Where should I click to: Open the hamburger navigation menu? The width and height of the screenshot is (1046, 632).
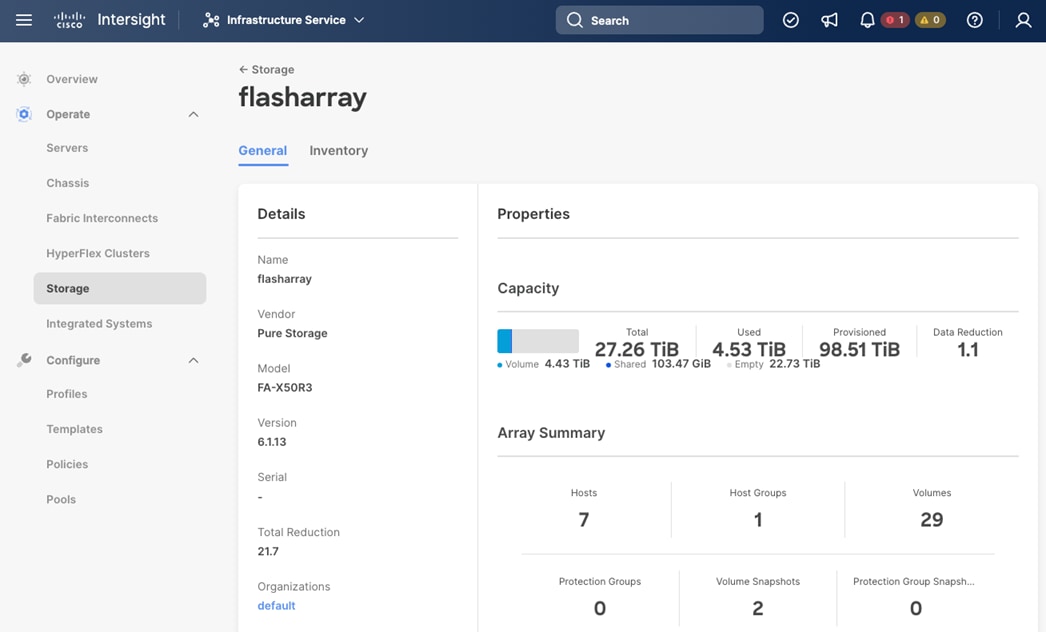[24, 20]
